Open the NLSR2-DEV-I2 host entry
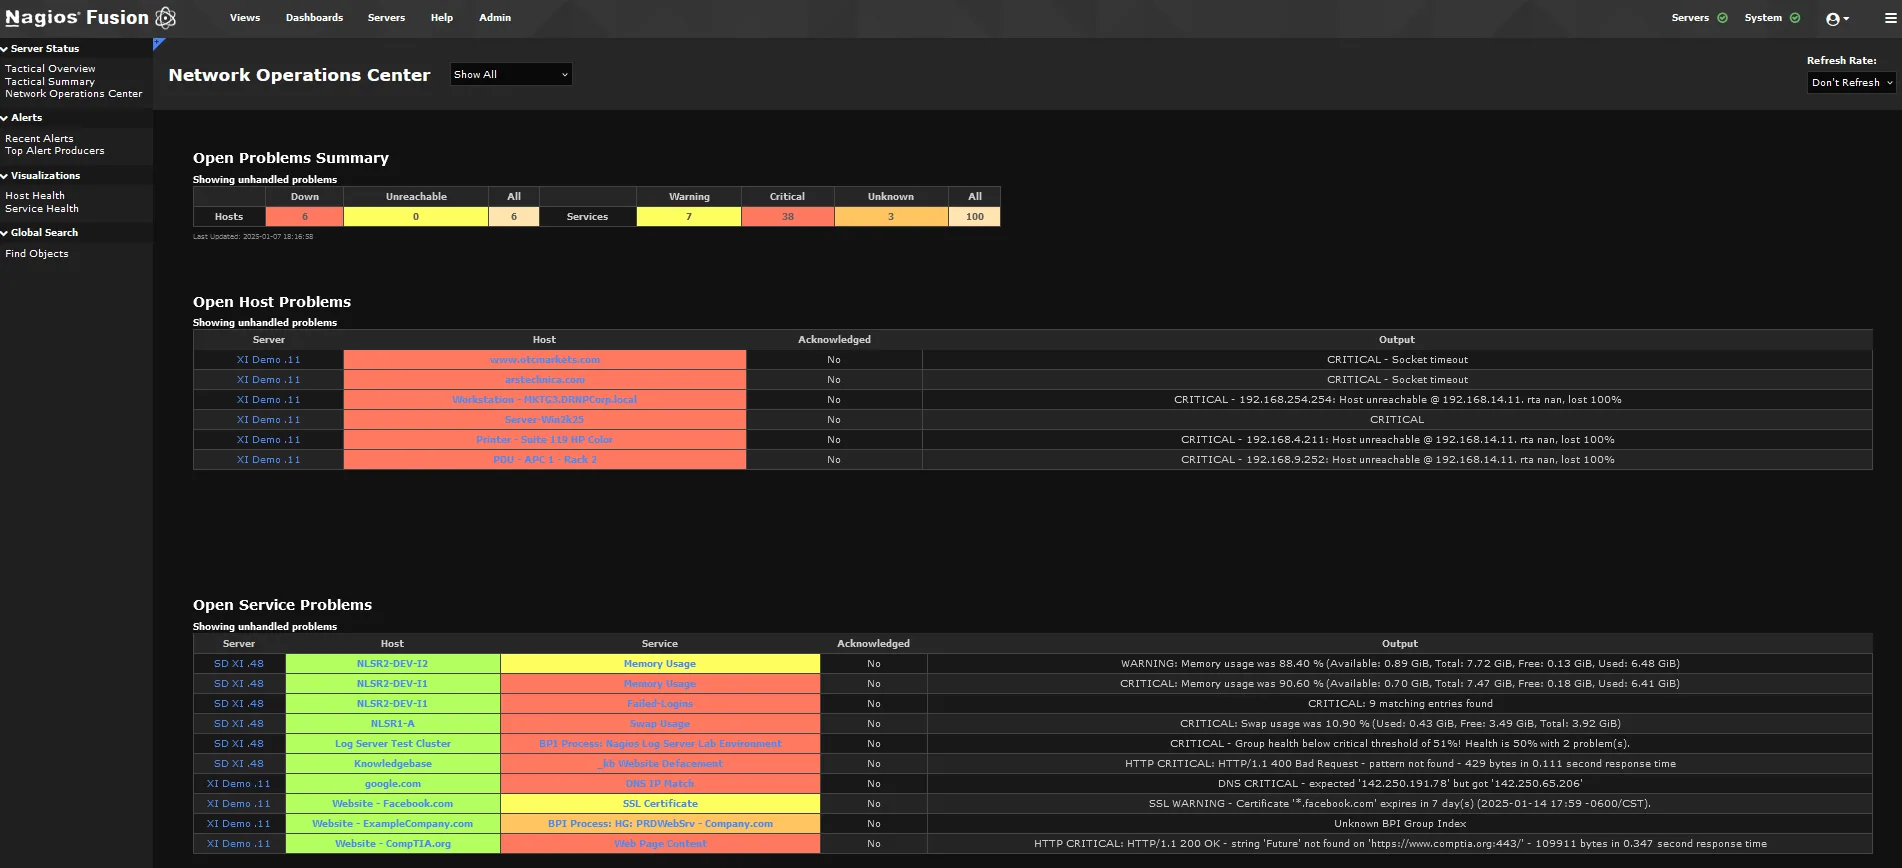1902x868 pixels. tap(392, 664)
